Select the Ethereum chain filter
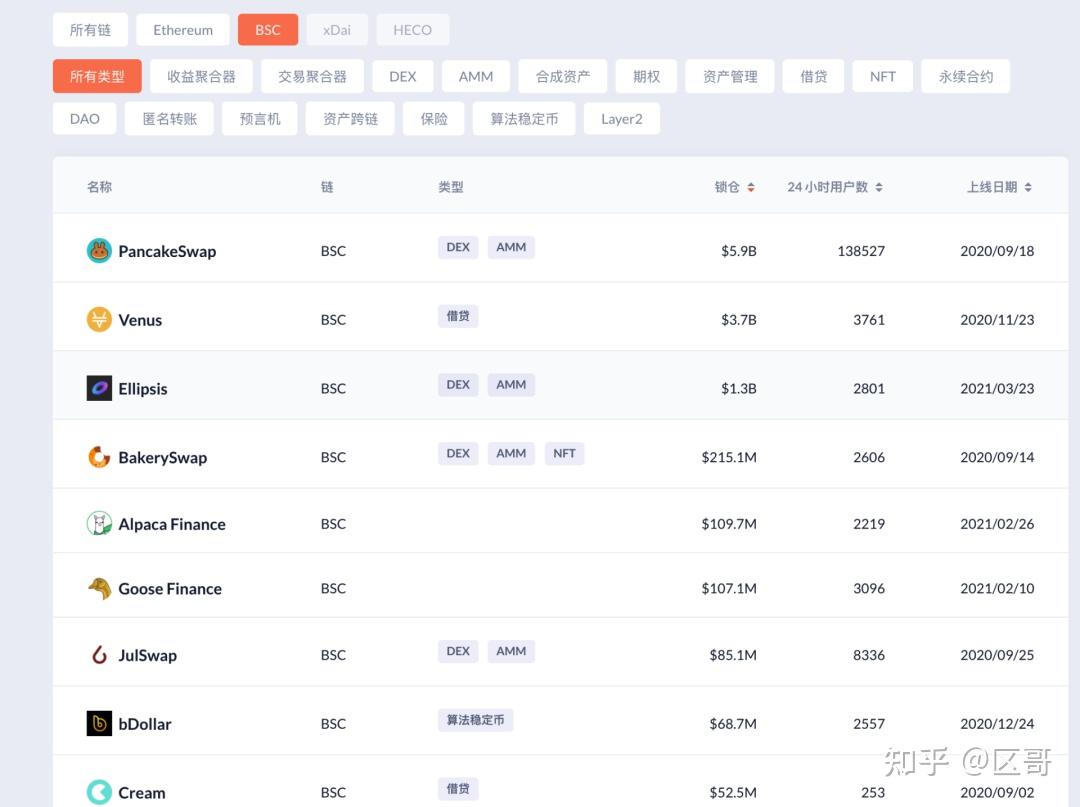The image size is (1080, 807). click(183, 30)
